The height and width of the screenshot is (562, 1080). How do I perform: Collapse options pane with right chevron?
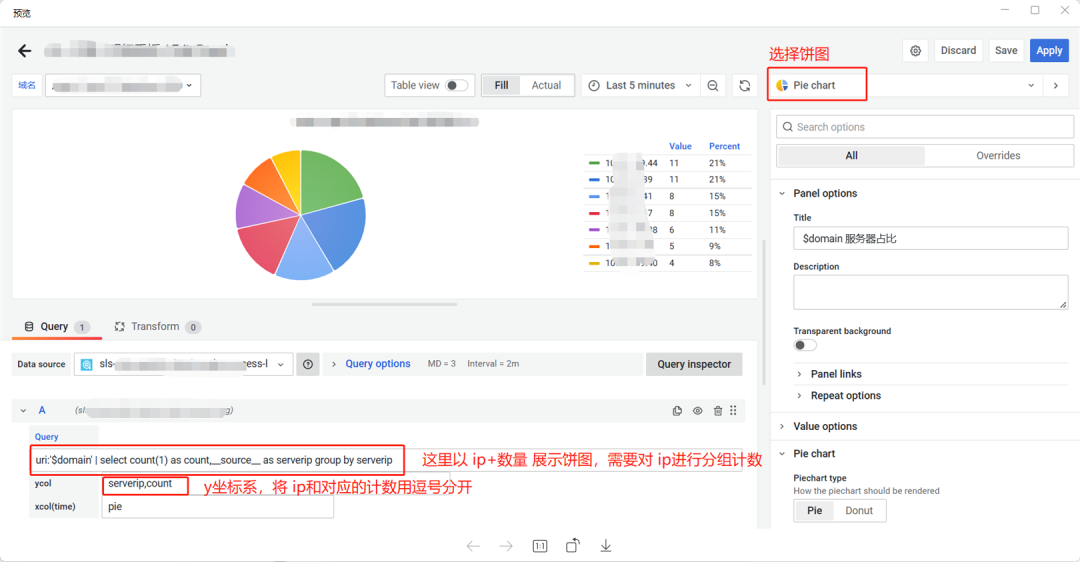(1056, 85)
